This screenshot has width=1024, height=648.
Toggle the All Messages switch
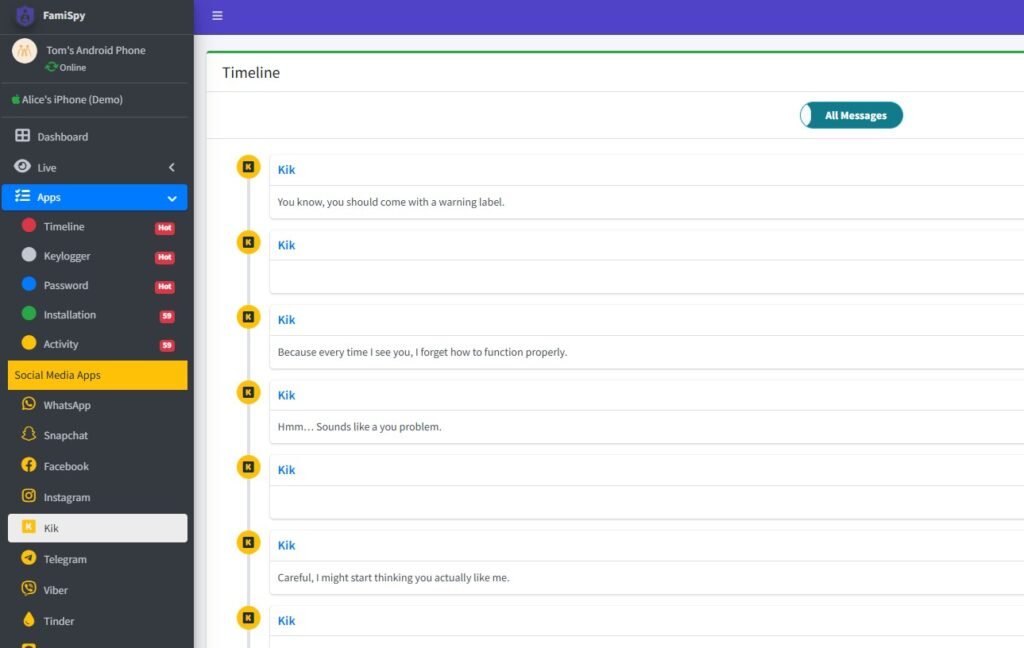tap(851, 116)
